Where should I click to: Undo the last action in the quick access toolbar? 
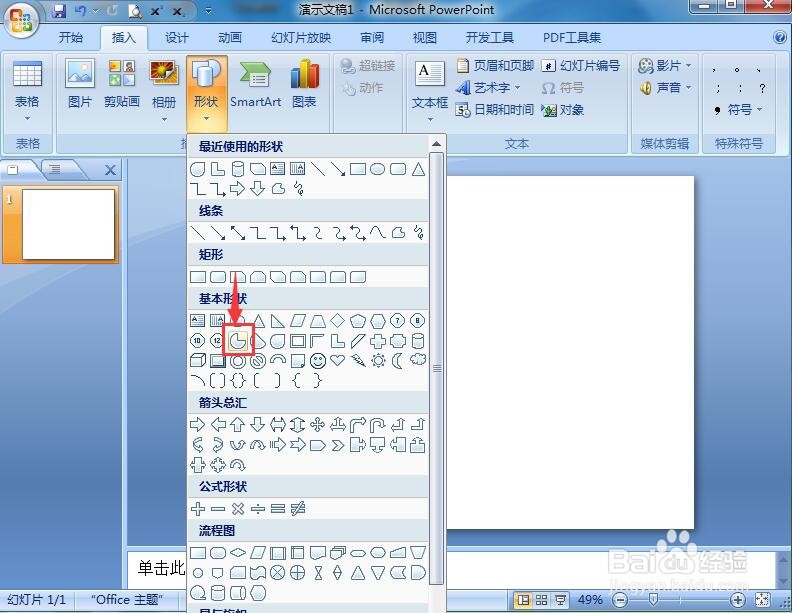click(81, 10)
